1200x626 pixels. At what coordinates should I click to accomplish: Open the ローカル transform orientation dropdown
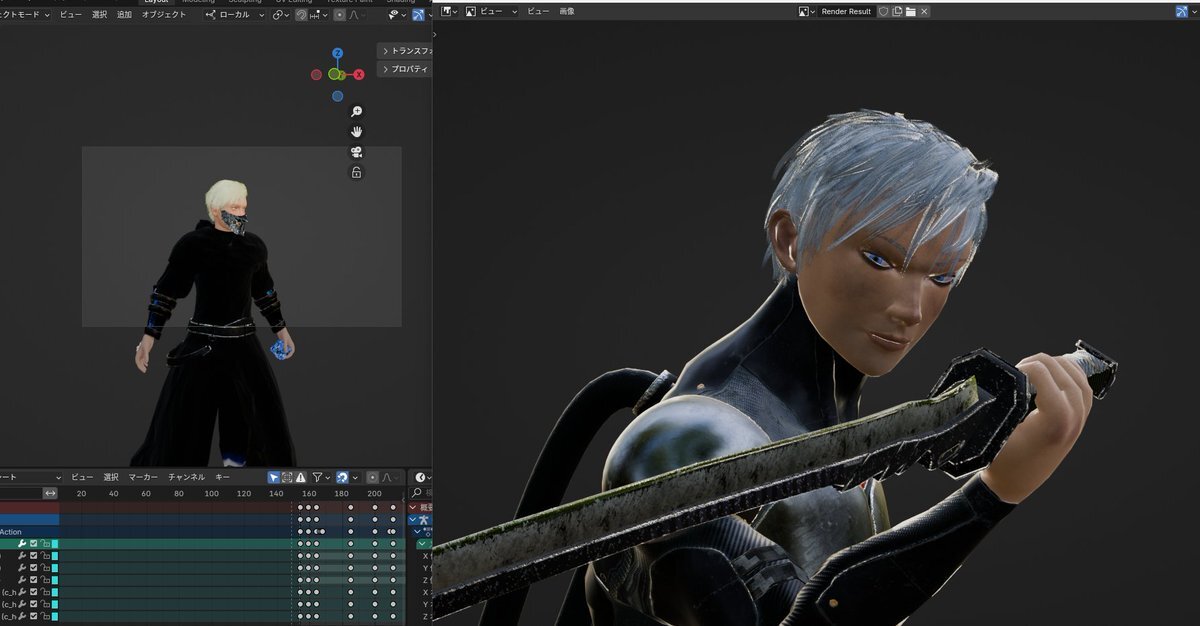point(235,15)
